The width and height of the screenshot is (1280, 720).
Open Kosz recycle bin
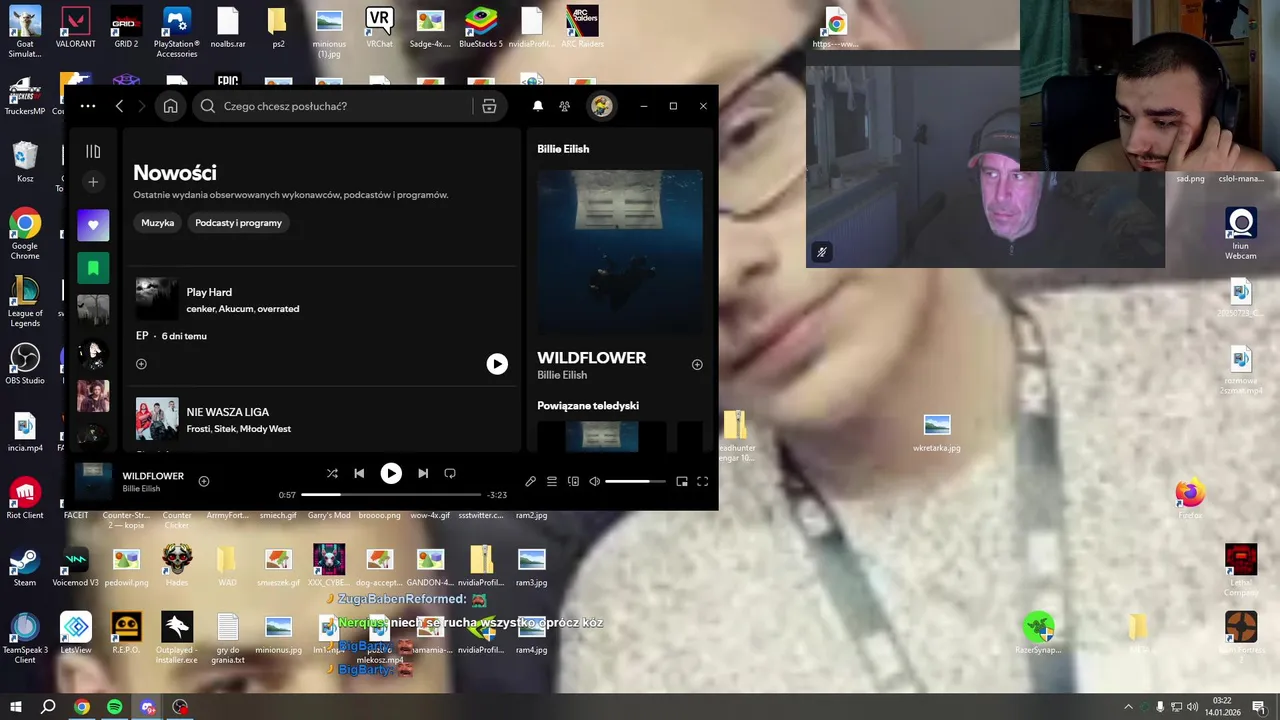(25, 162)
